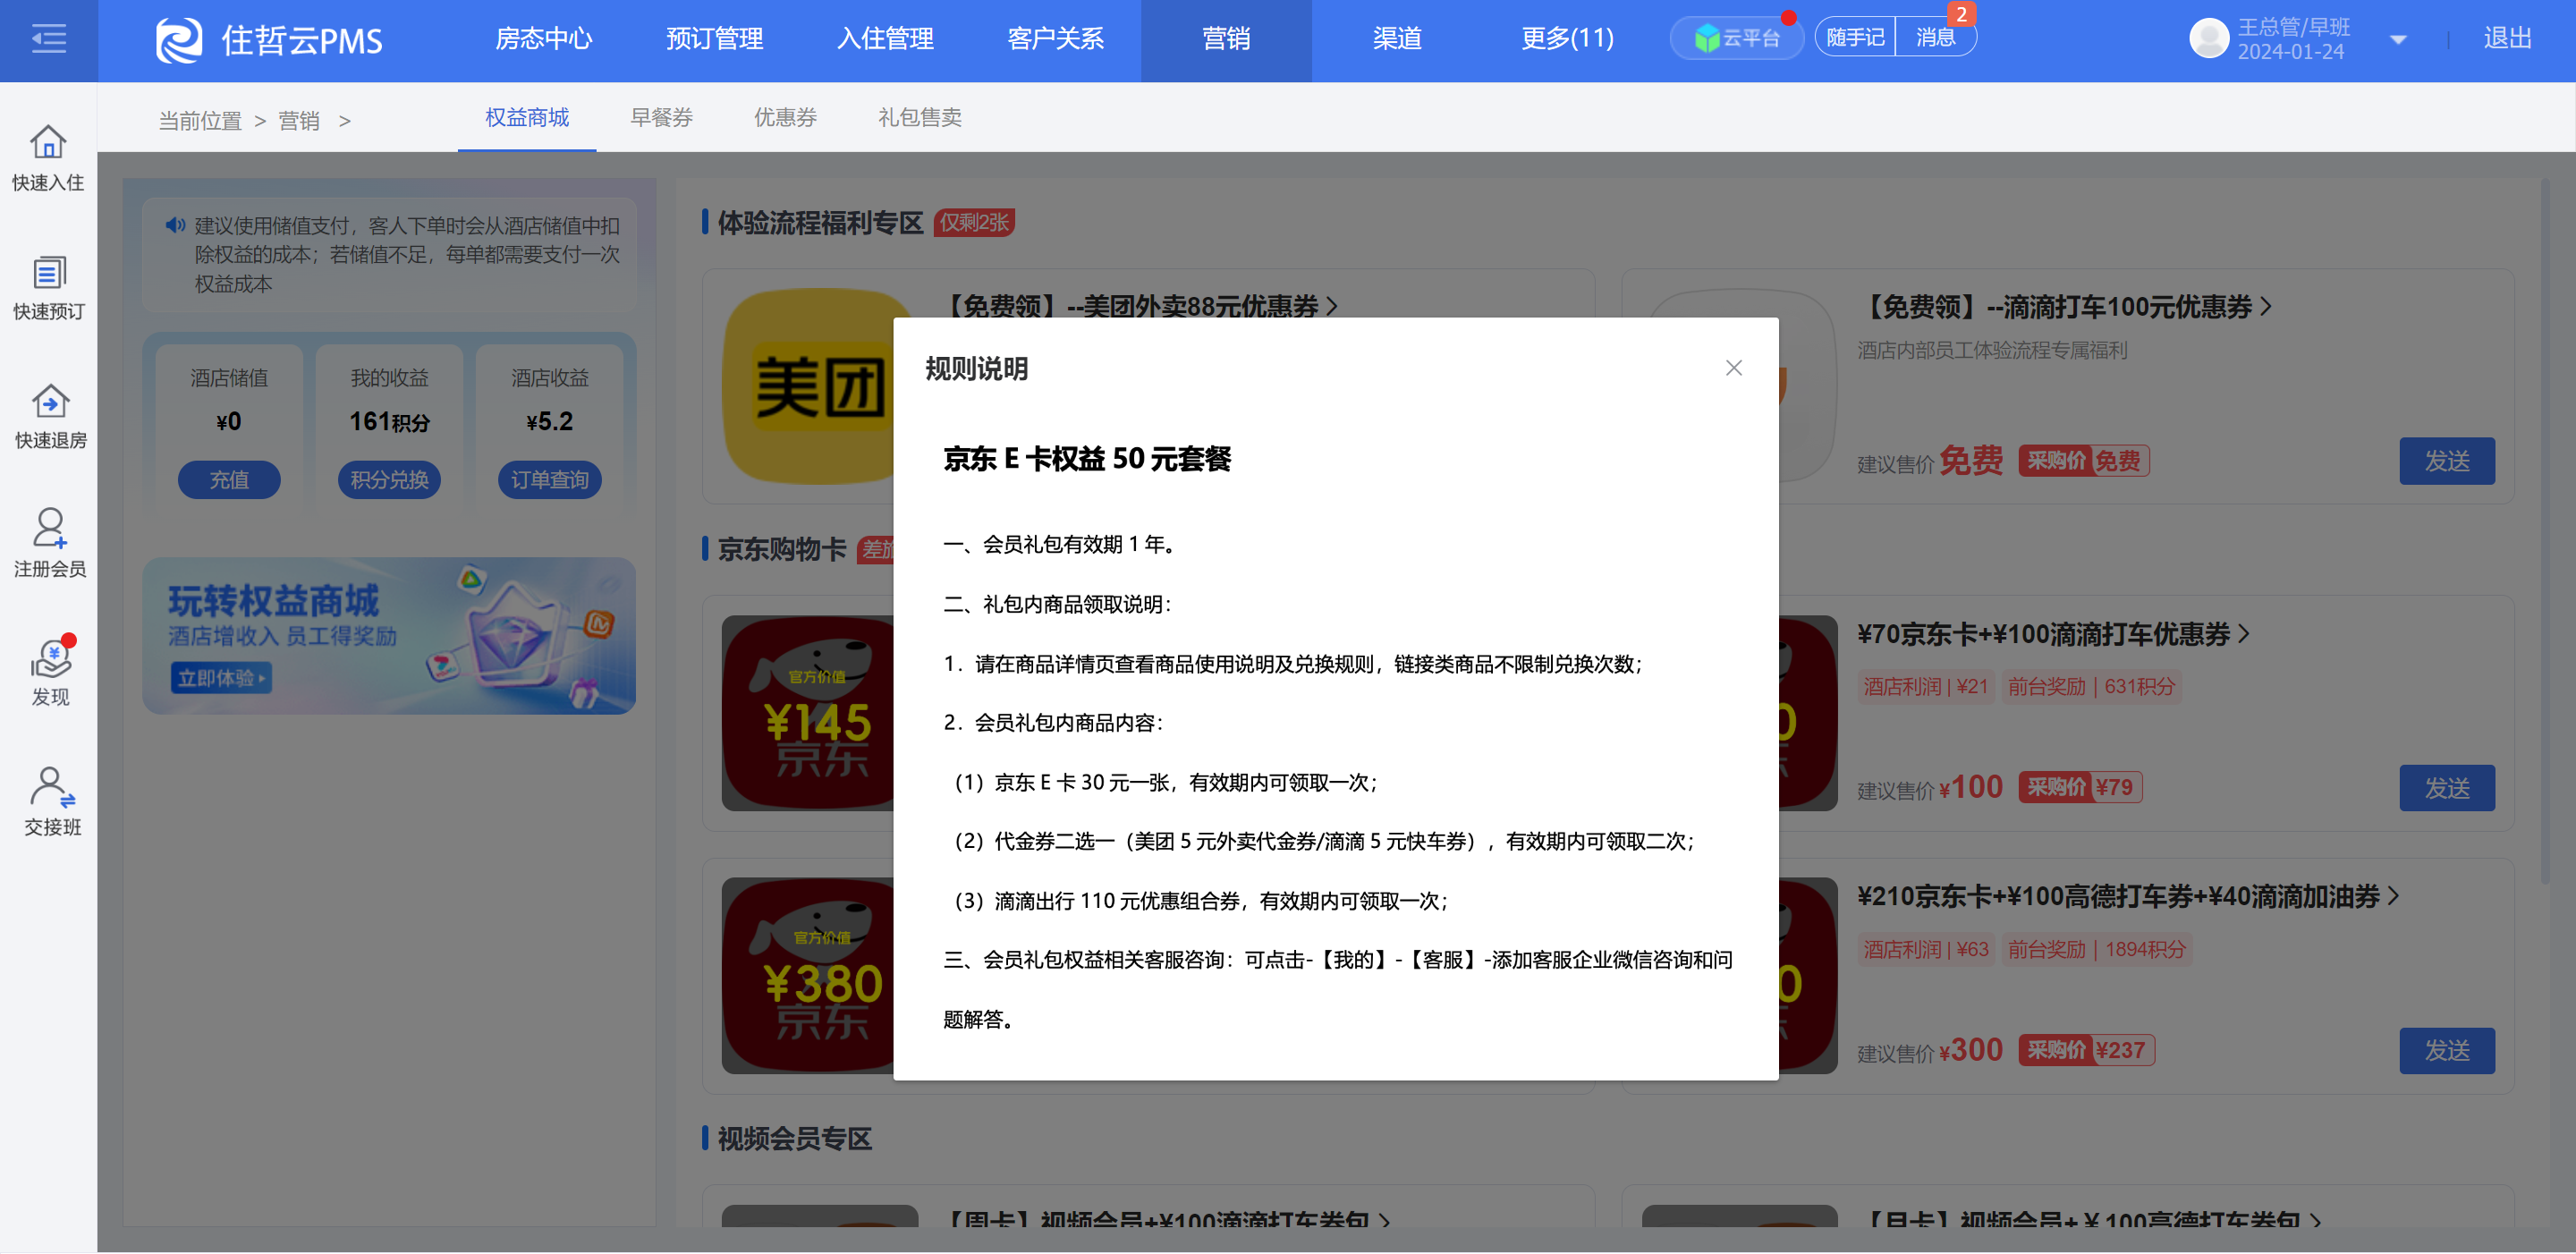Click the 充值 button
The width and height of the screenshot is (2576, 1254).
click(x=229, y=480)
